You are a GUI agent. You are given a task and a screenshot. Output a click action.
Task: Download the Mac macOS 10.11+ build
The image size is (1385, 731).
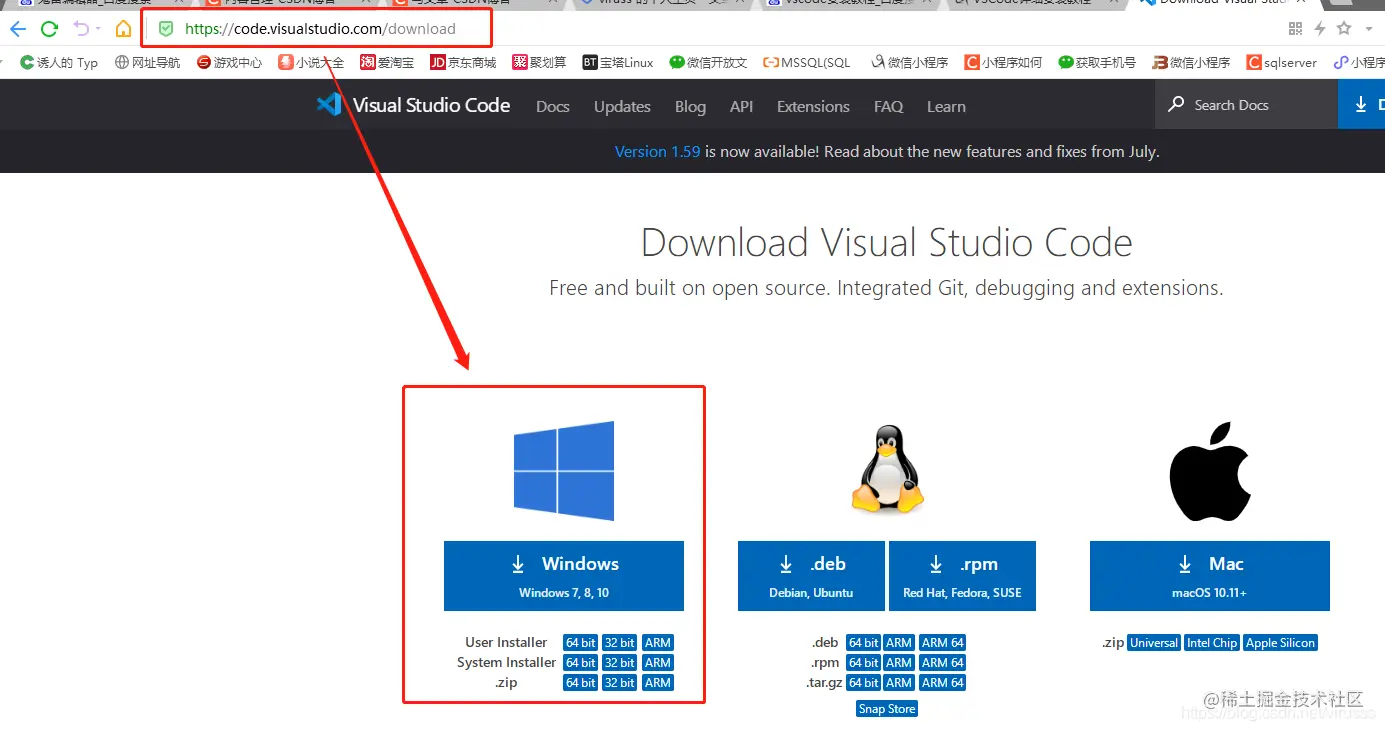1210,576
